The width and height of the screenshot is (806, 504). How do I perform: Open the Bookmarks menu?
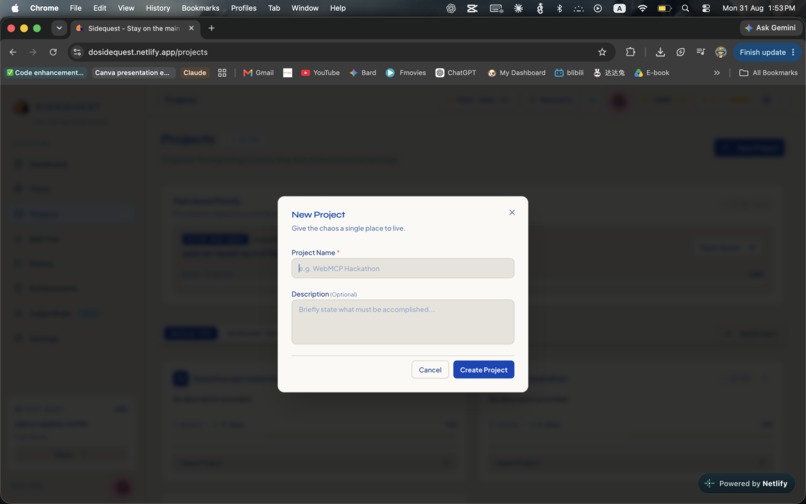(x=200, y=8)
